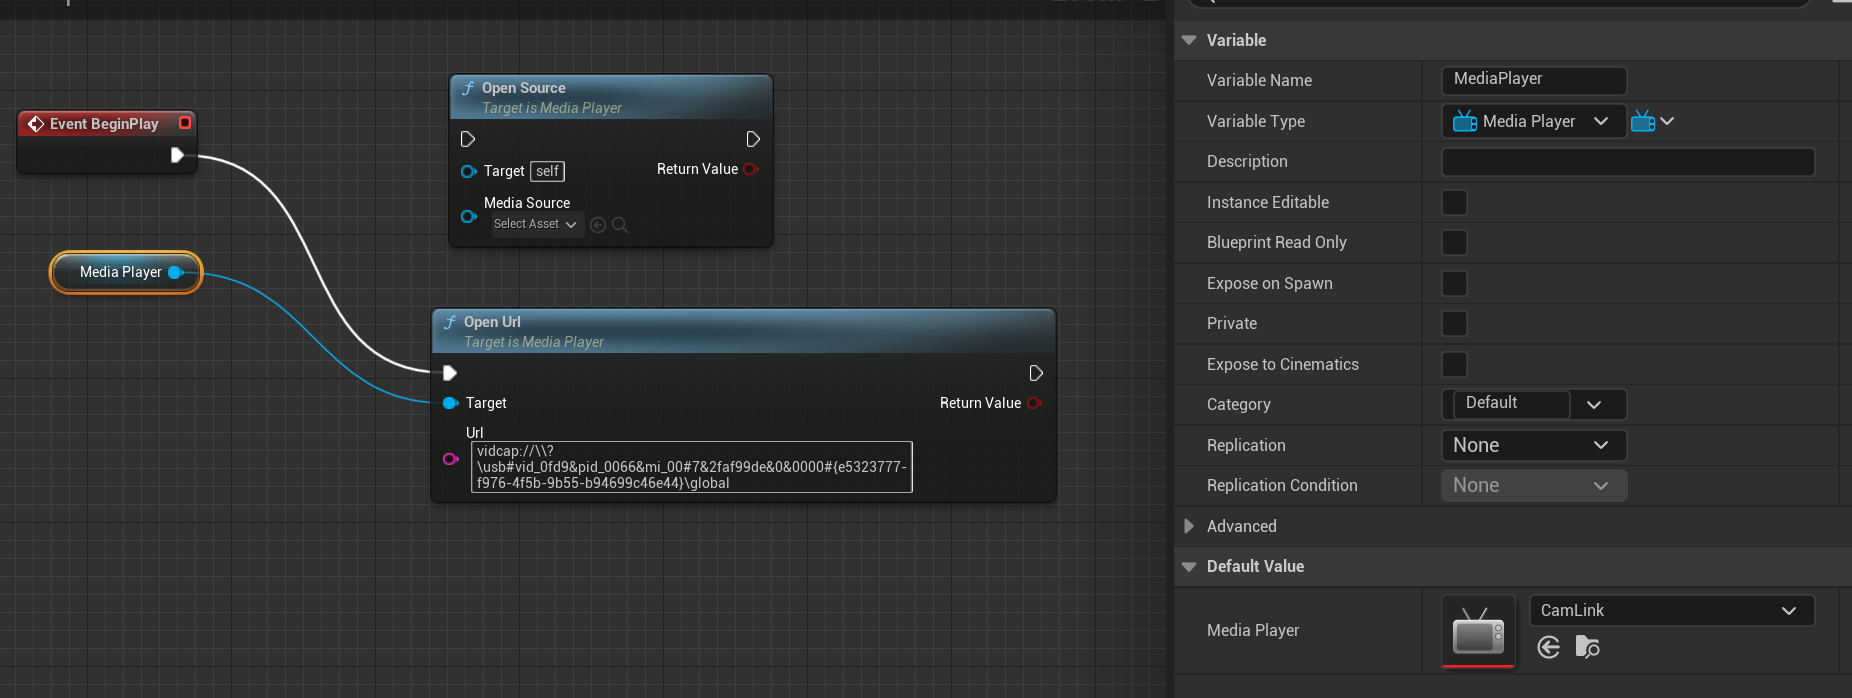Use selected asset for Media Player default
The width and height of the screenshot is (1852, 698).
point(1549,647)
